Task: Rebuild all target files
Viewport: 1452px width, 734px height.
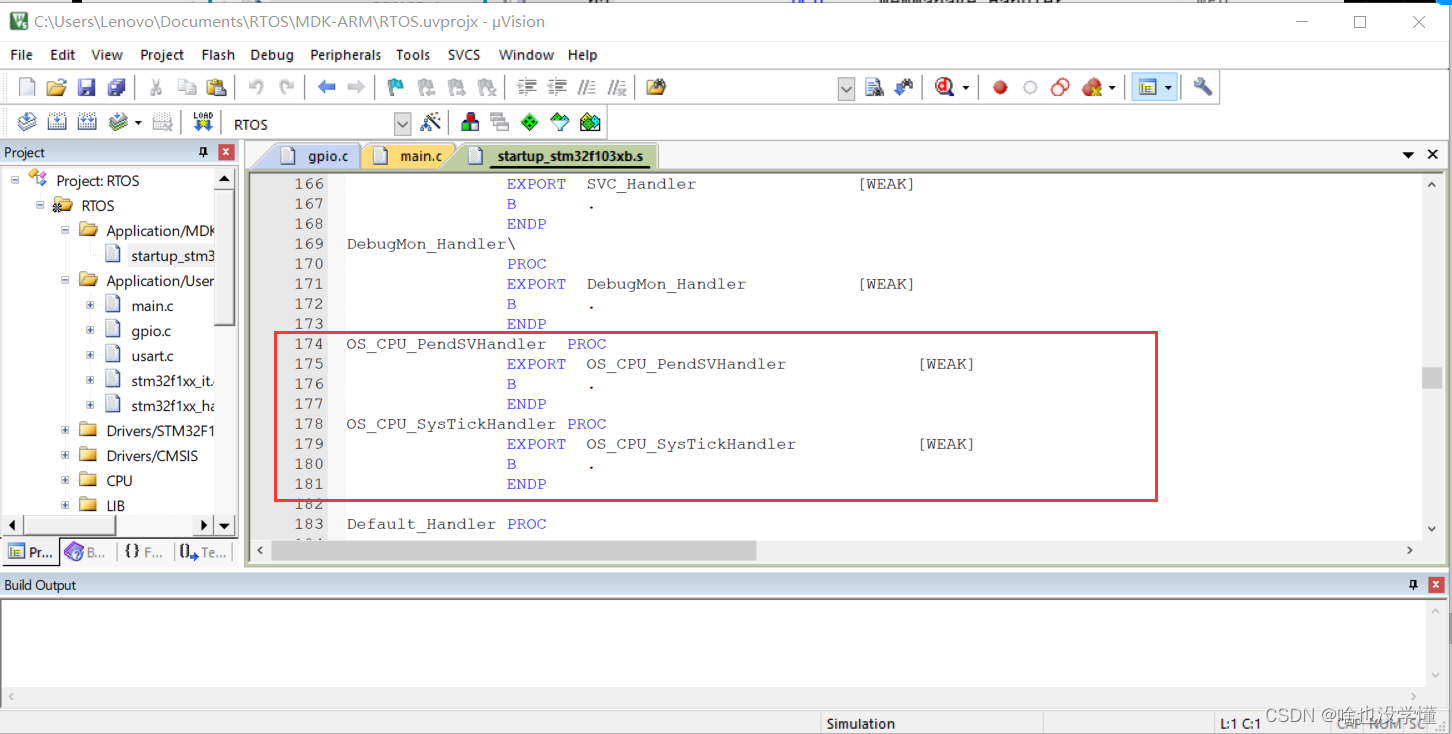Action: point(87,123)
